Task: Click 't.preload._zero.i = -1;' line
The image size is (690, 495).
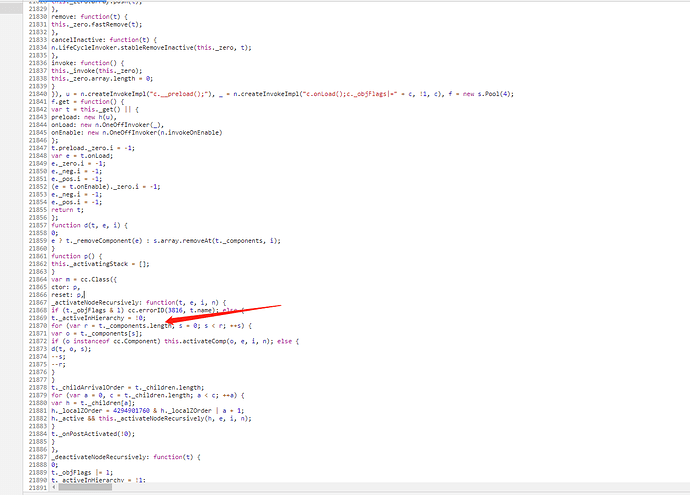Action: point(93,148)
